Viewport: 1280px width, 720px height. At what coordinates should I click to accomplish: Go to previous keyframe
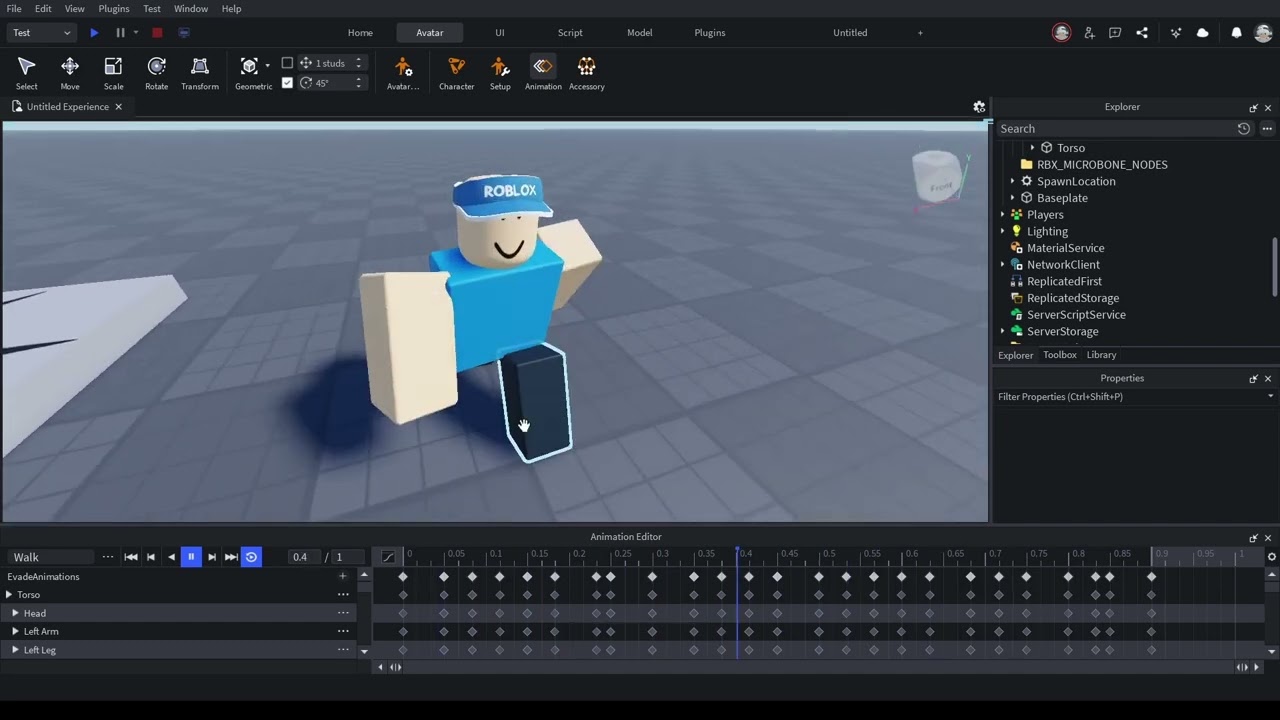point(151,557)
